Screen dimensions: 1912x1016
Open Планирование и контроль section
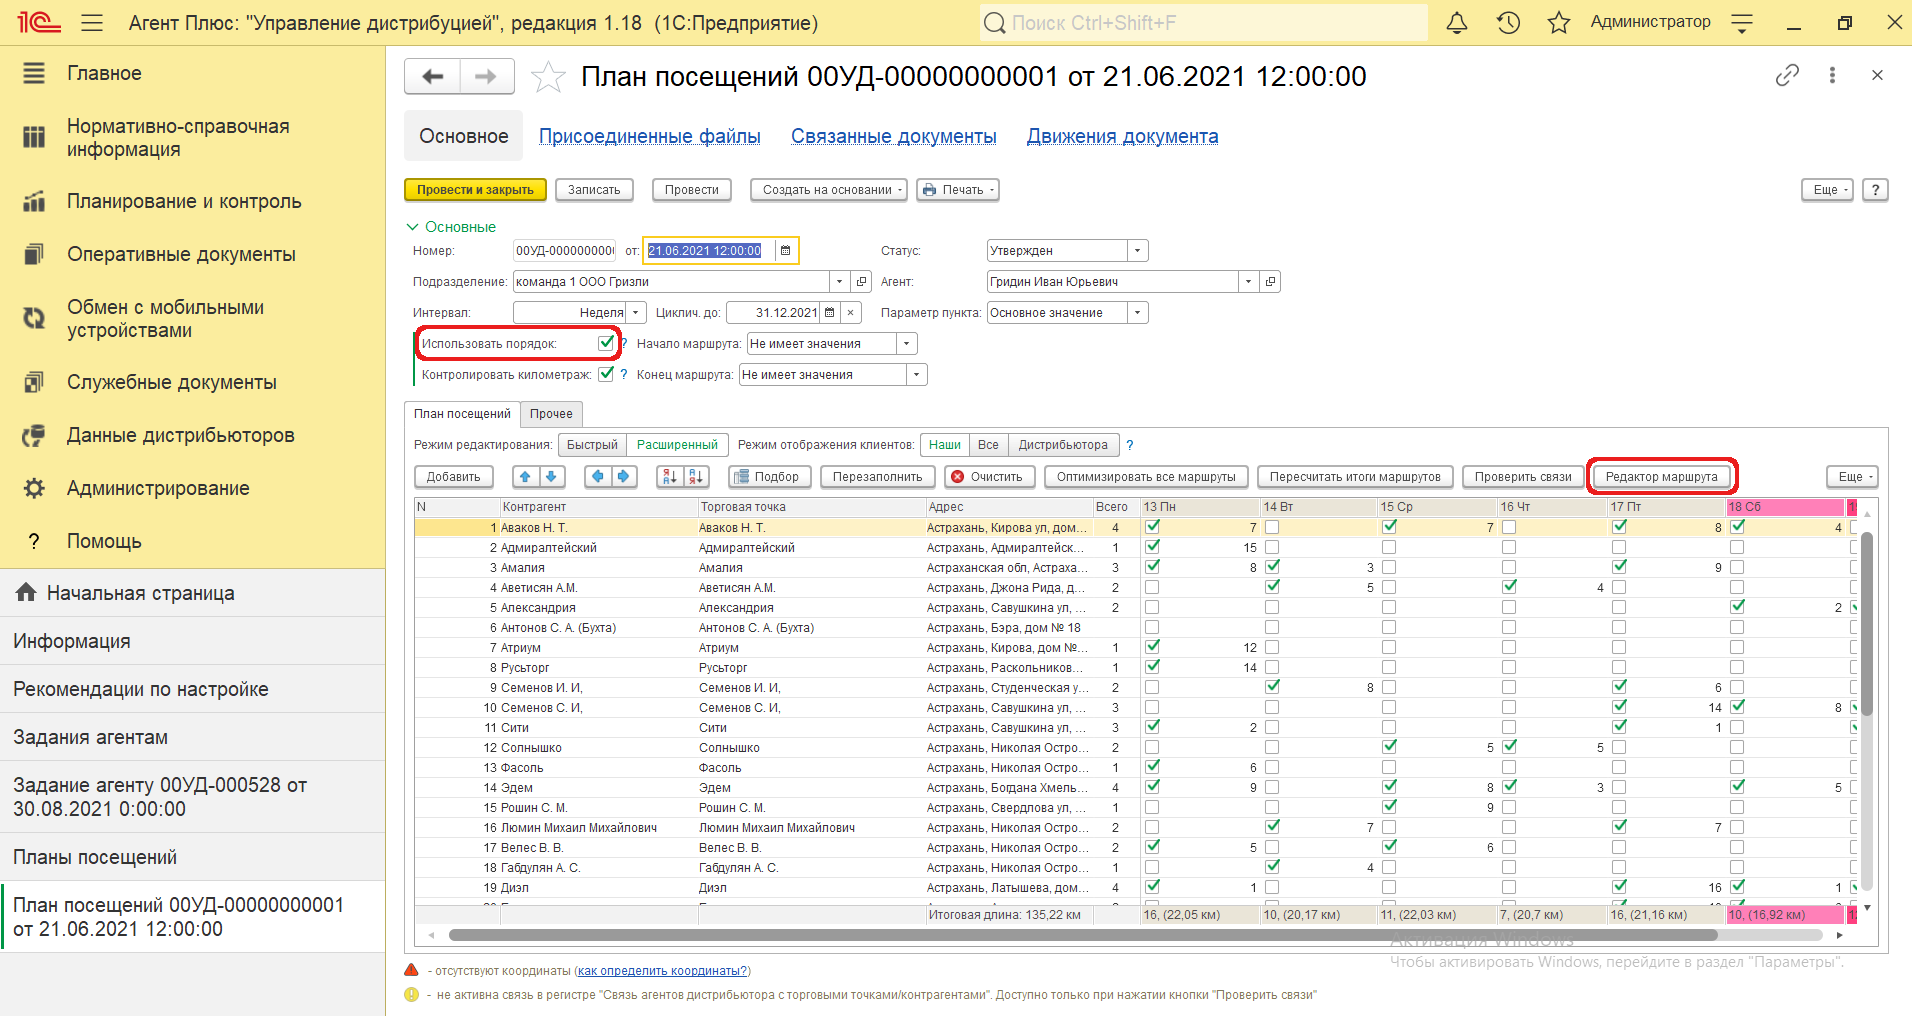184,201
